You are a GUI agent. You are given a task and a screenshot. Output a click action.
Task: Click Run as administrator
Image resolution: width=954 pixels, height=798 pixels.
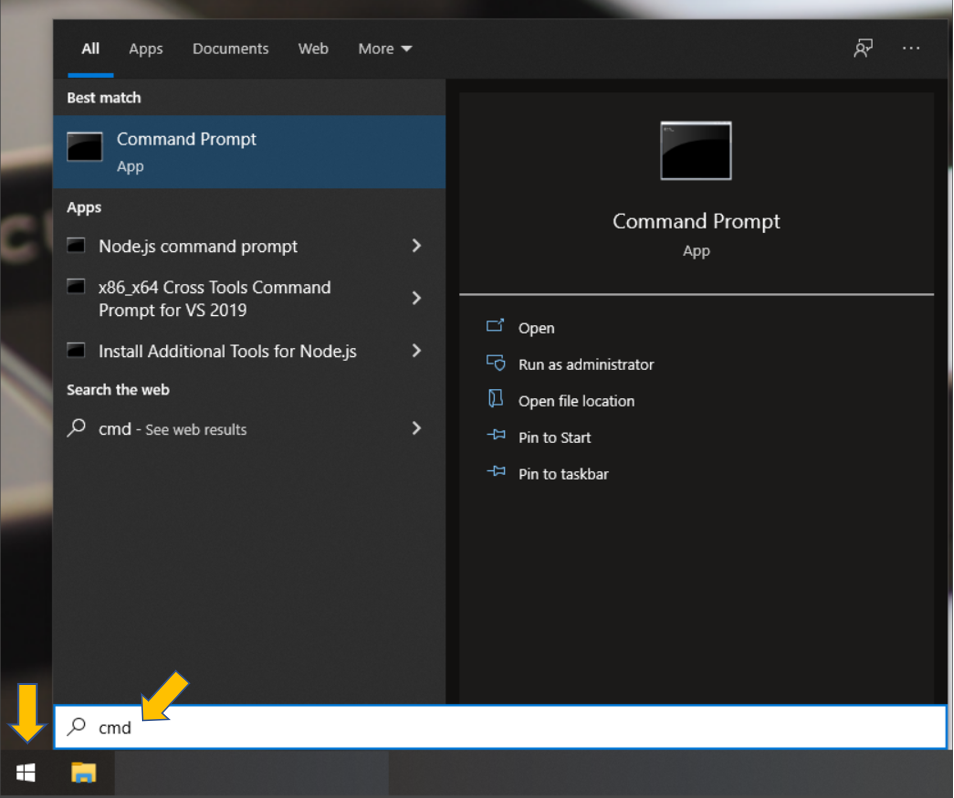pyautogui.click(x=586, y=364)
